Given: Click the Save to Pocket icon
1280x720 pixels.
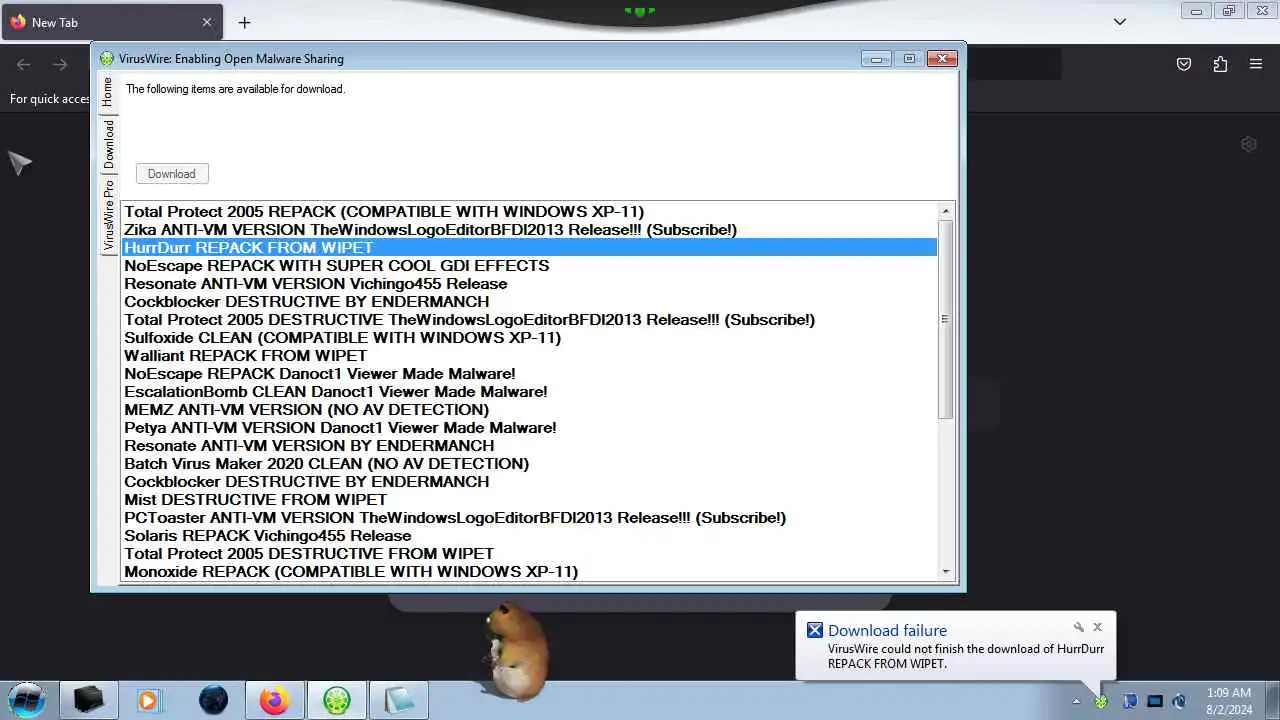Looking at the screenshot, I should (x=1184, y=64).
